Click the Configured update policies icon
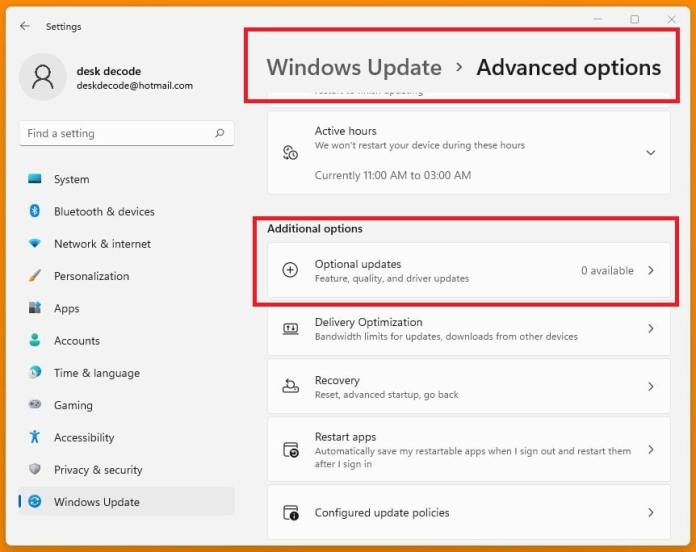This screenshot has width=696, height=552. coord(291,513)
